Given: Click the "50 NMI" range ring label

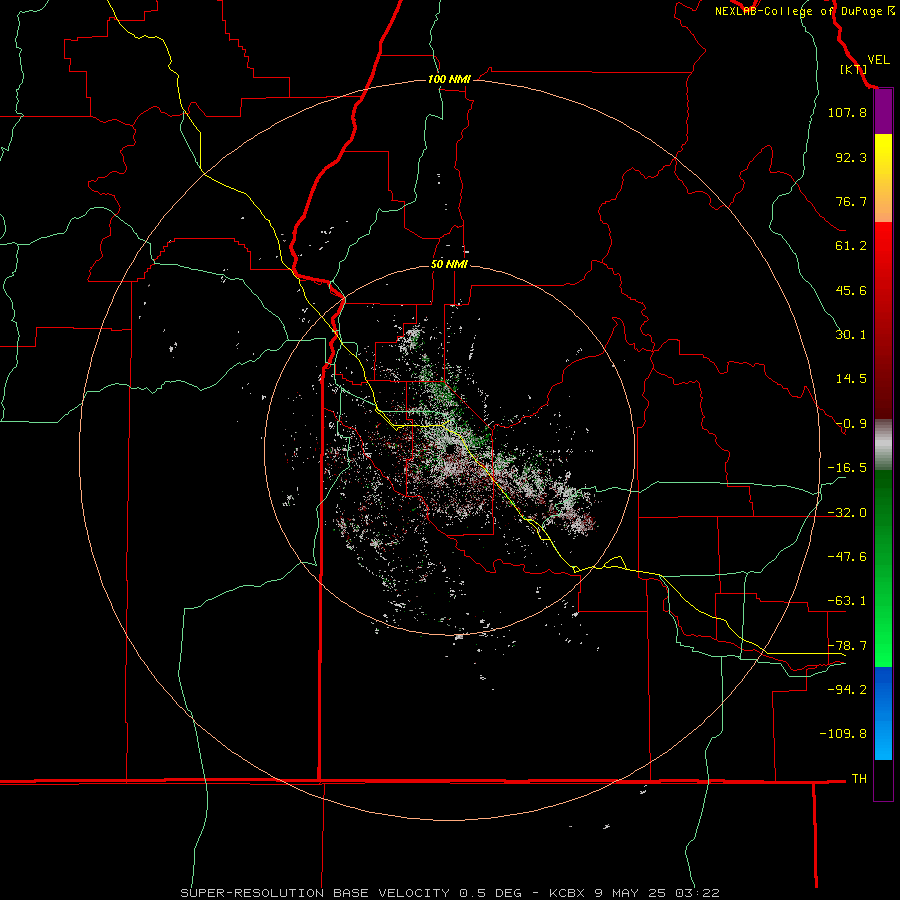Looking at the screenshot, I should coord(449,265).
